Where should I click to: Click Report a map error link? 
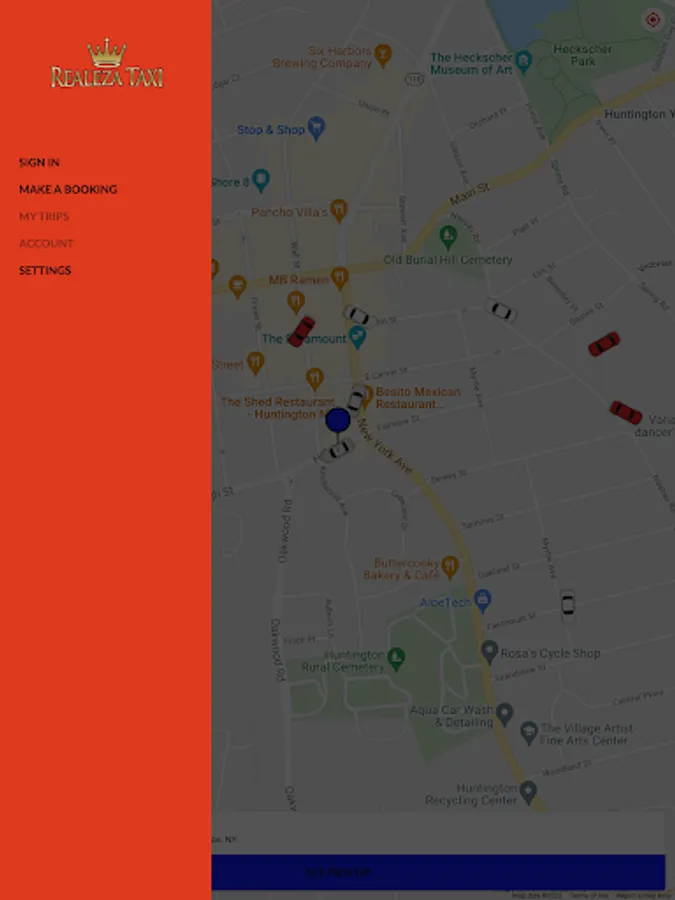(x=642, y=896)
